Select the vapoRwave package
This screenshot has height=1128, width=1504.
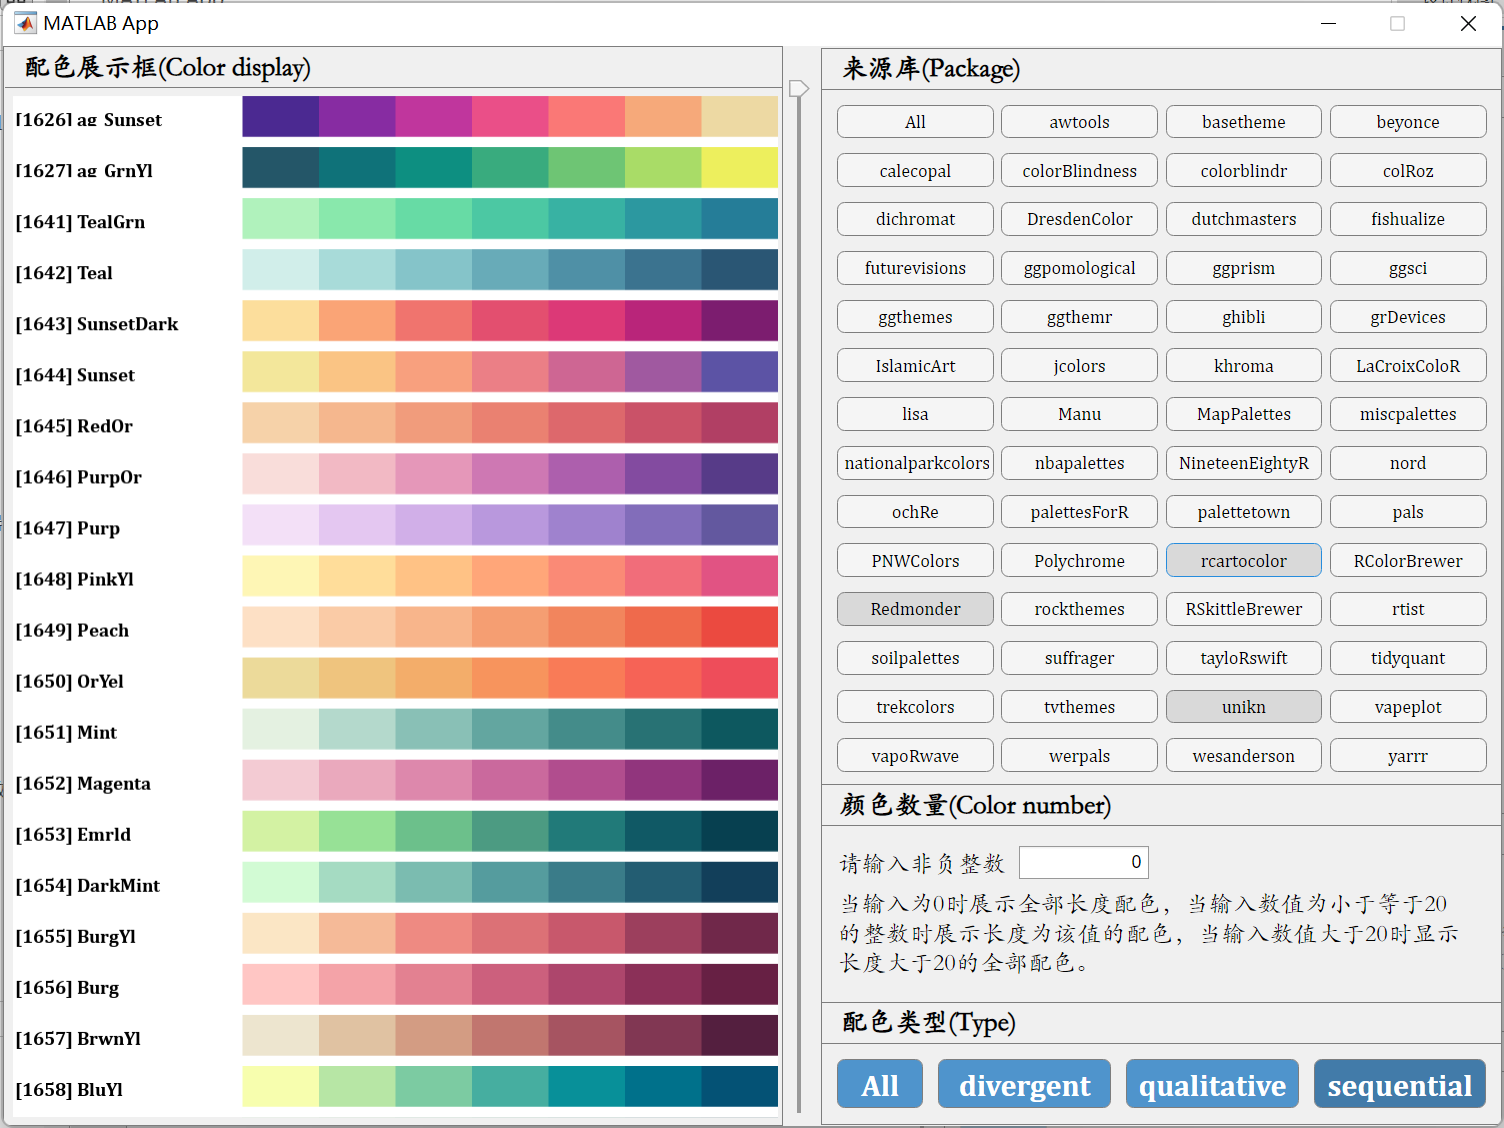point(915,756)
